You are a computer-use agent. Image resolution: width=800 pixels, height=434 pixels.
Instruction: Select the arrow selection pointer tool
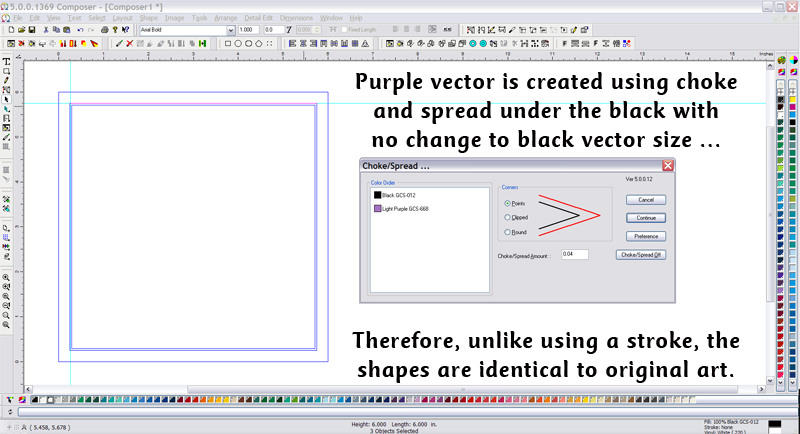(6, 99)
